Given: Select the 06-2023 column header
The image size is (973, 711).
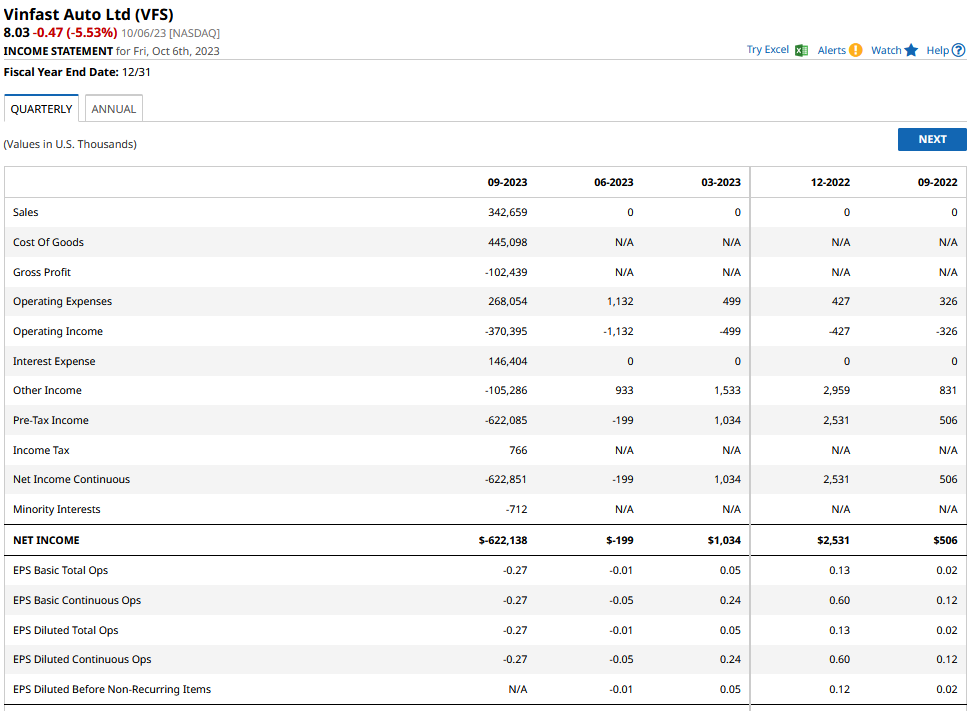Looking at the screenshot, I should point(613,182).
